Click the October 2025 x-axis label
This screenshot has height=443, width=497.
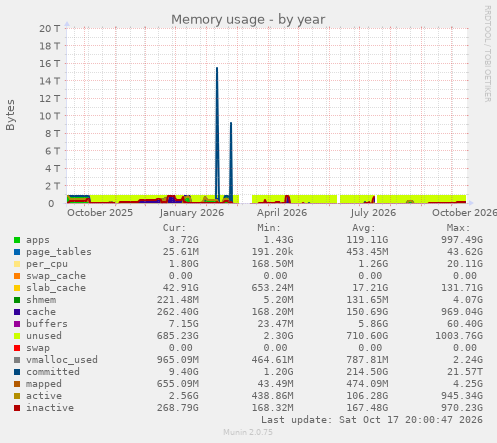click(x=100, y=213)
